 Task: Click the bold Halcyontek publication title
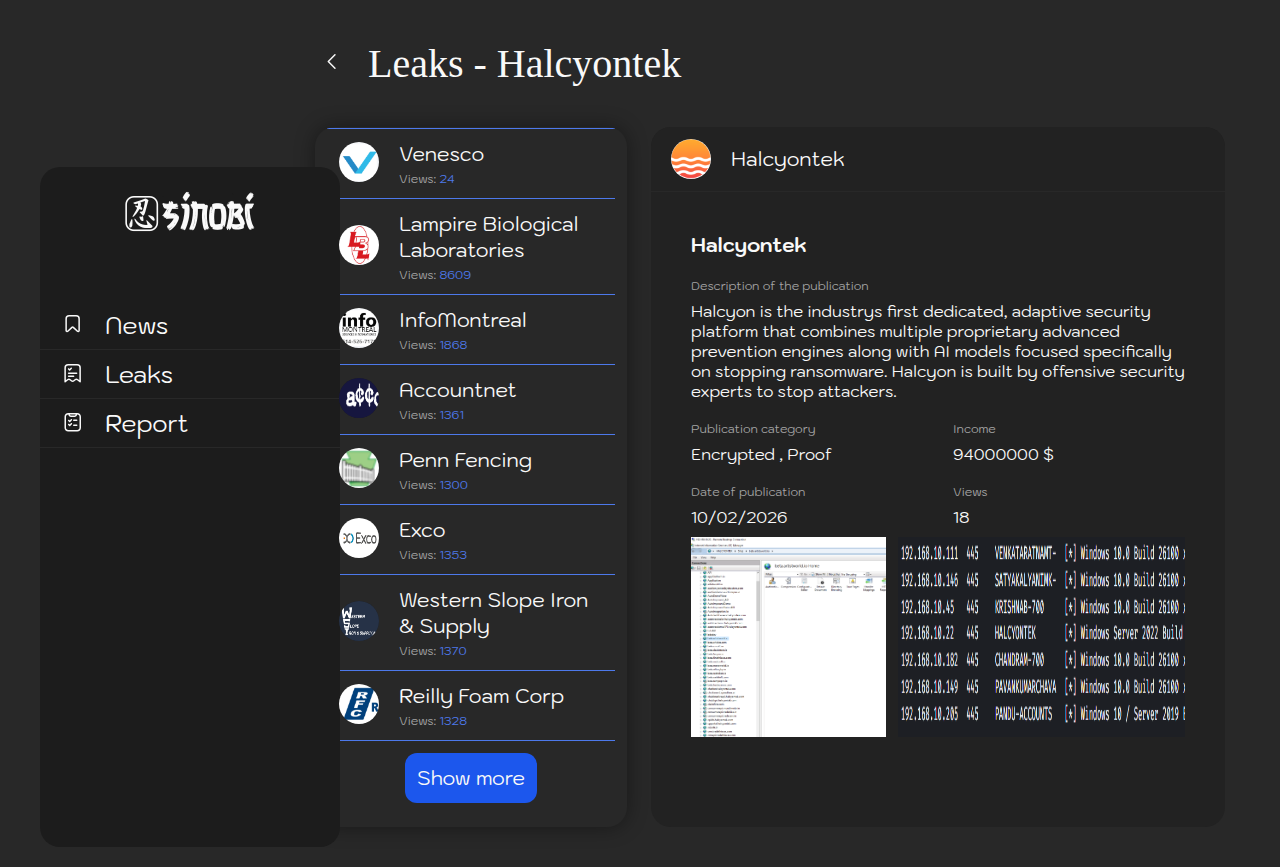(x=748, y=245)
